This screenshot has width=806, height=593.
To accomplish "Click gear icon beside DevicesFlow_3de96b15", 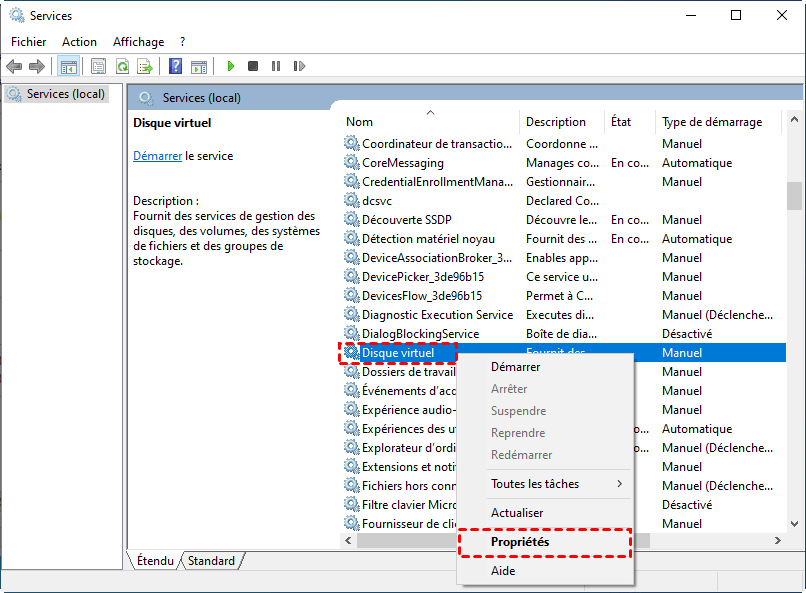I will [352, 296].
